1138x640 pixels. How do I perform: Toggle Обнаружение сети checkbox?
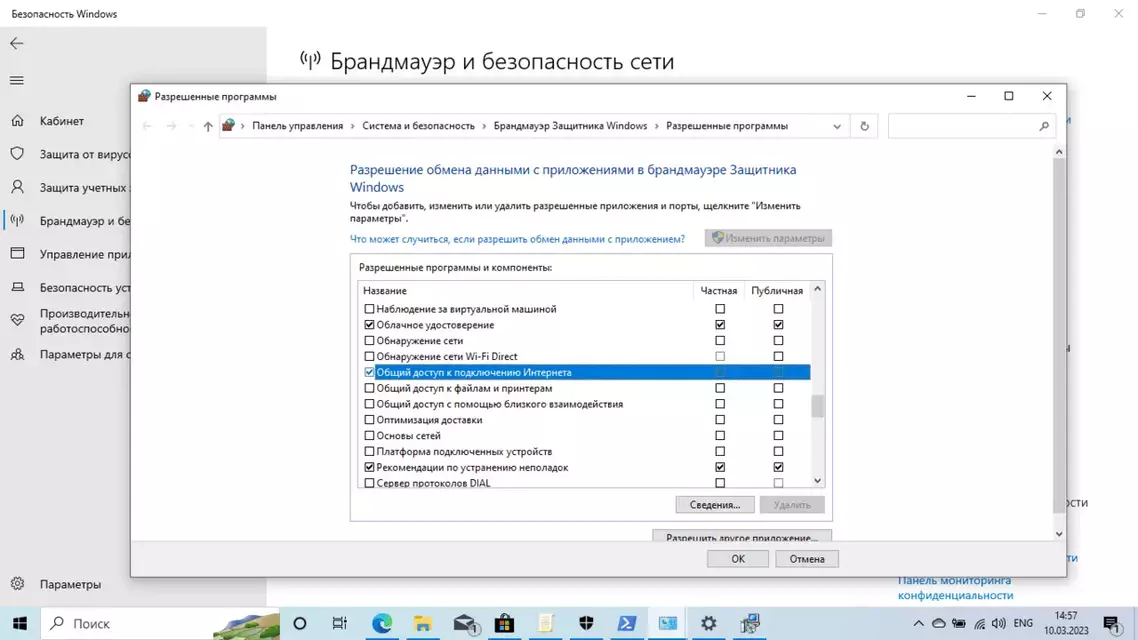pyautogui.click(x=369, y=341)
